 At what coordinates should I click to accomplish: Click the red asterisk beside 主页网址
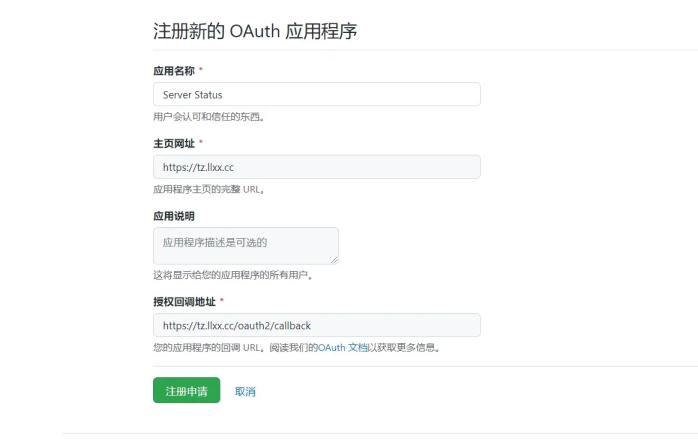point(201,142)
